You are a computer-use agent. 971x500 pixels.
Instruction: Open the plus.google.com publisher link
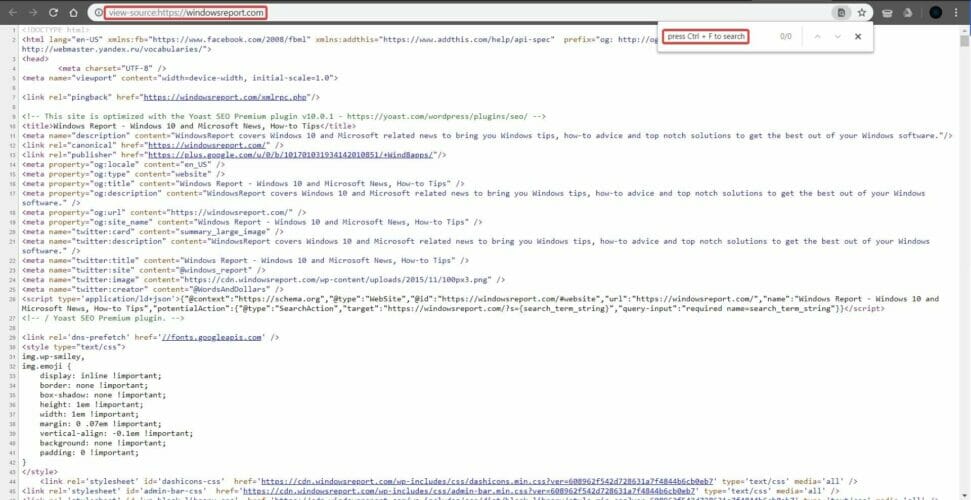[292, 154]
